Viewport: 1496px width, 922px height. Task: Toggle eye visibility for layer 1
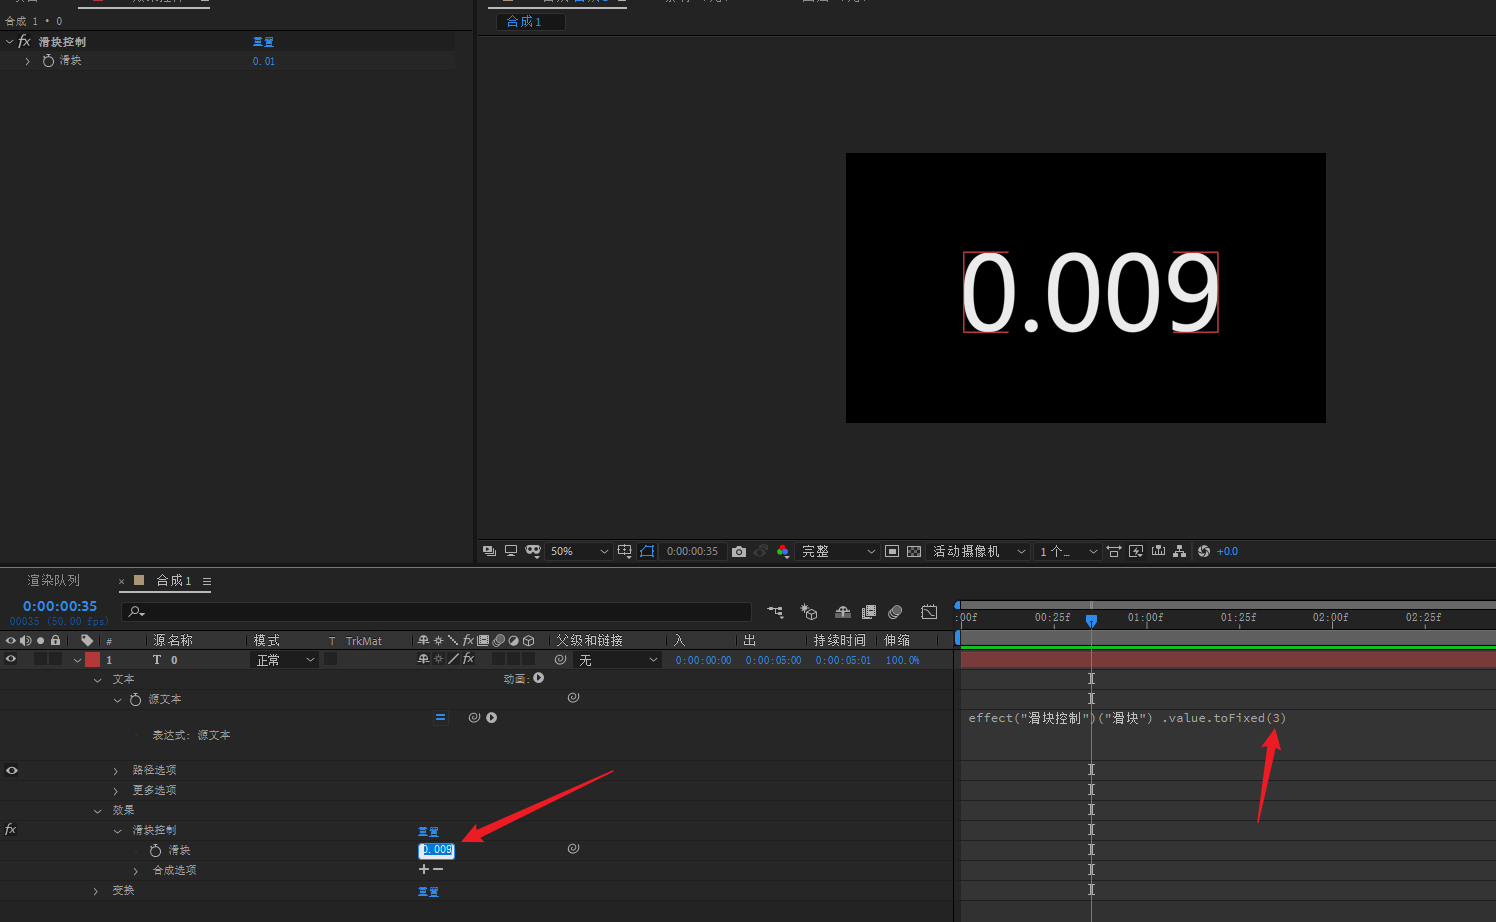pos(11,659)
